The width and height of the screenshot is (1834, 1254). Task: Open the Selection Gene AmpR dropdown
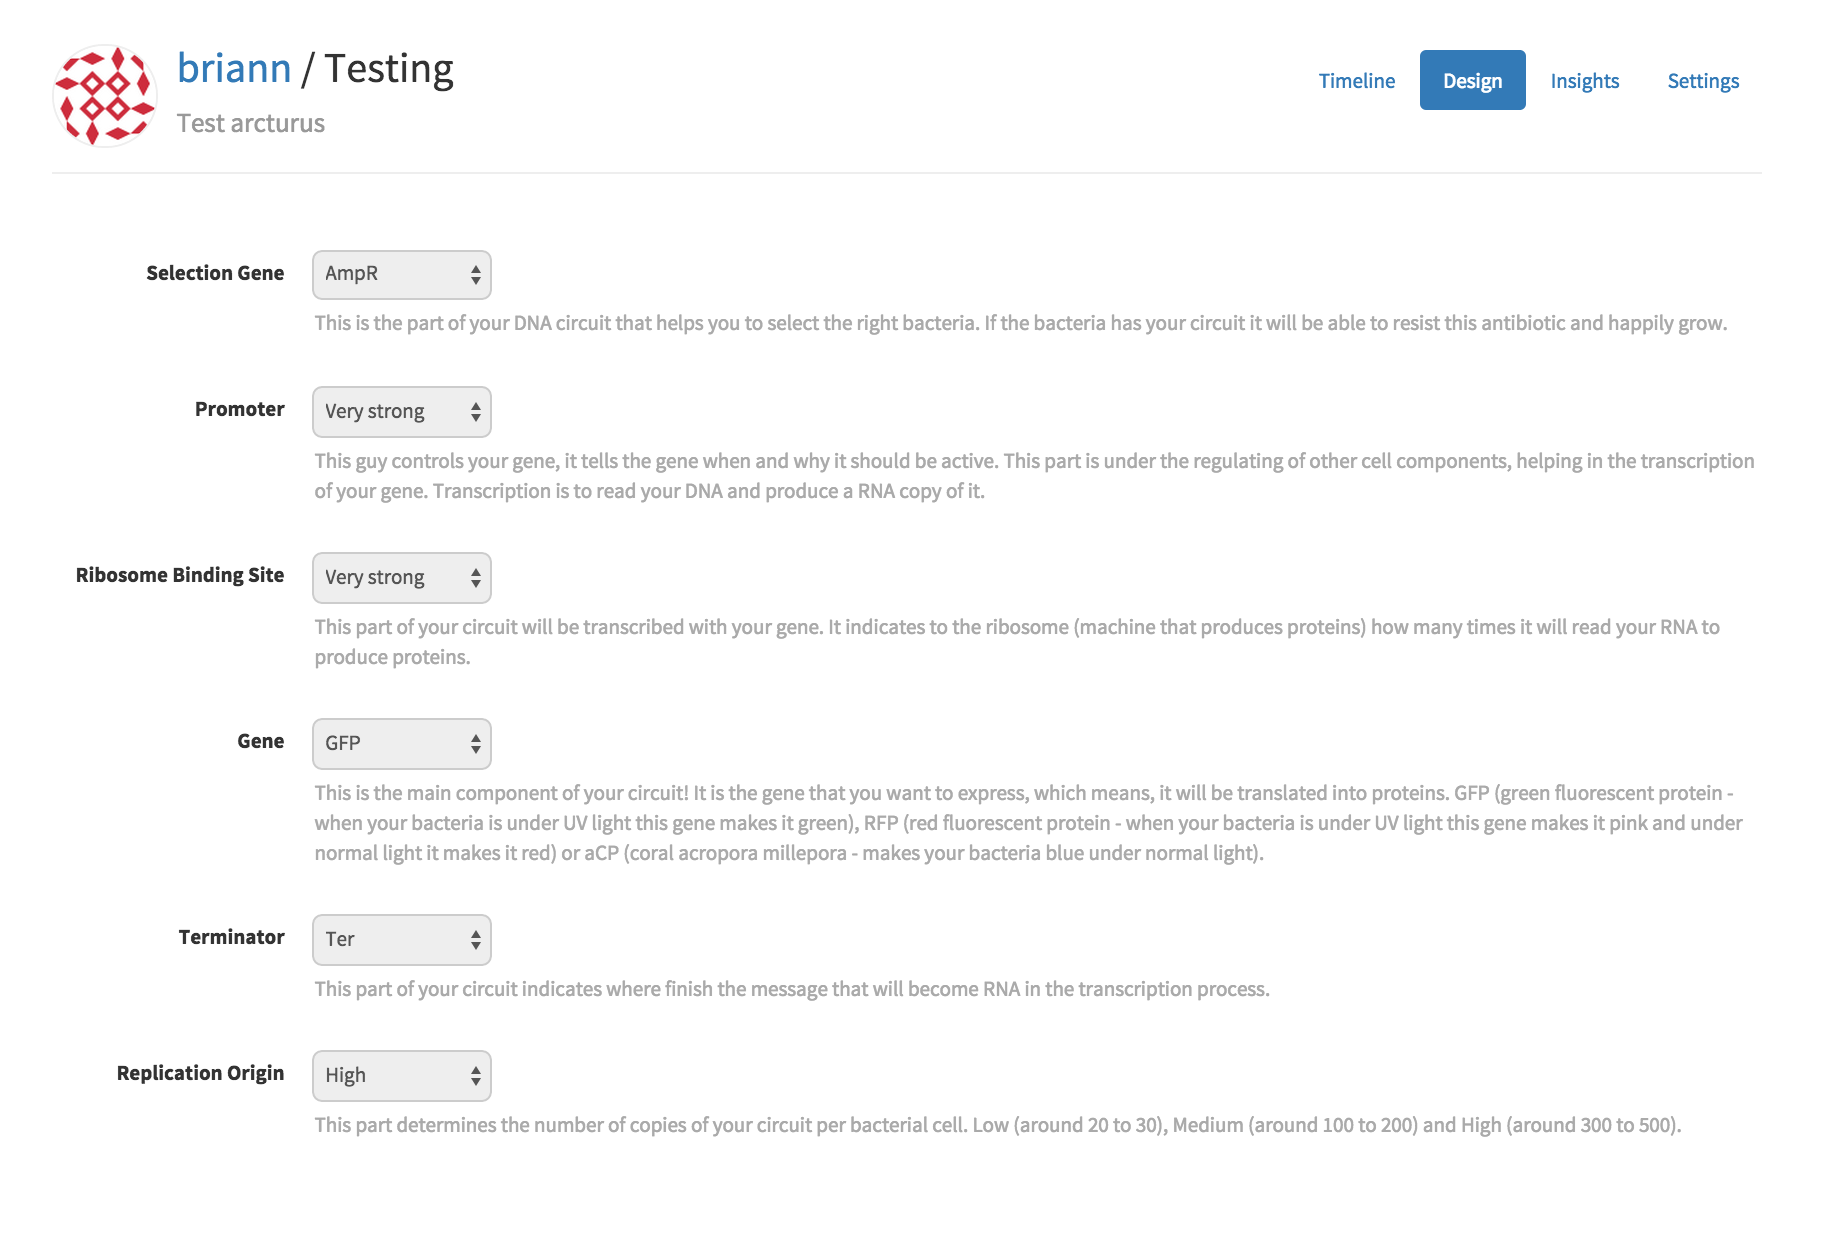pyautogui.click(x=402, y=275)
